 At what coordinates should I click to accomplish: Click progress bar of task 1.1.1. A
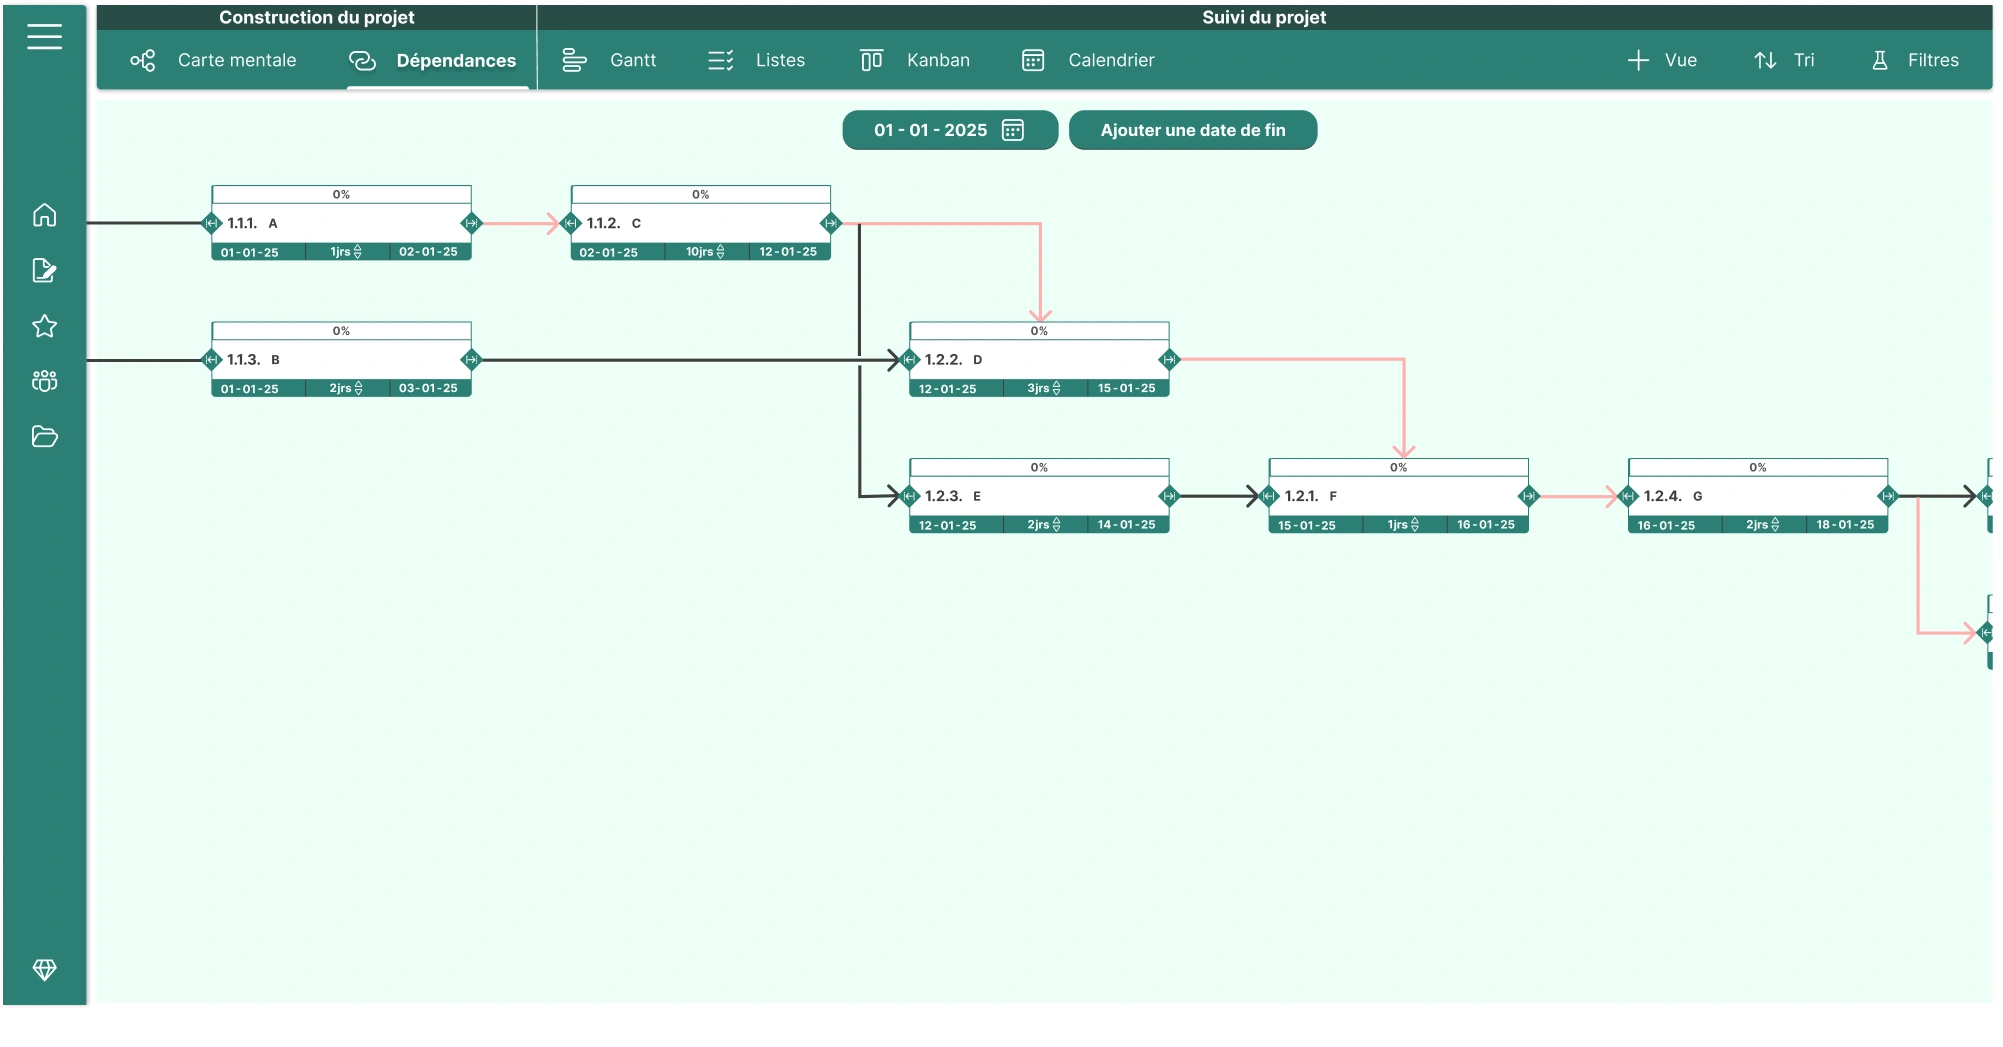[341, 194]
